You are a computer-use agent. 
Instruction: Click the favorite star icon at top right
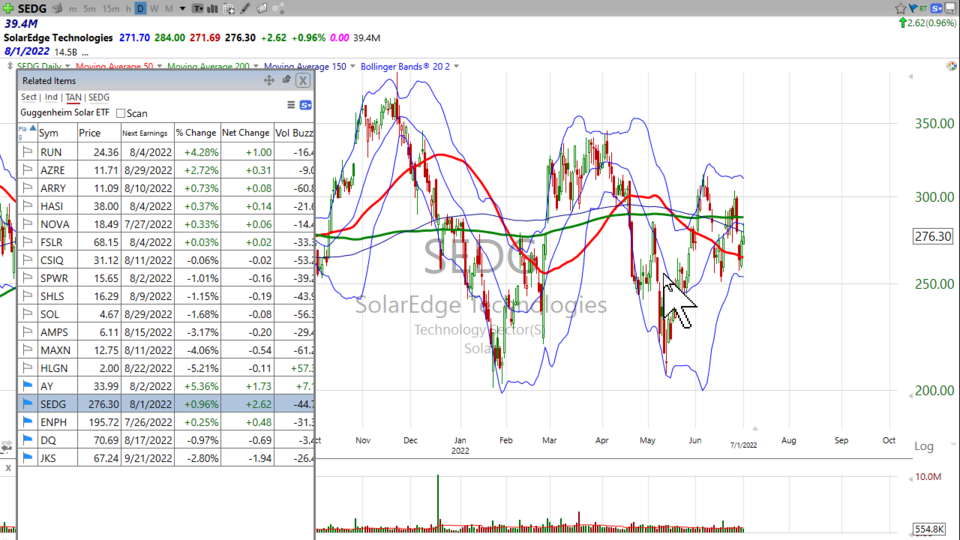coord(900,9)
